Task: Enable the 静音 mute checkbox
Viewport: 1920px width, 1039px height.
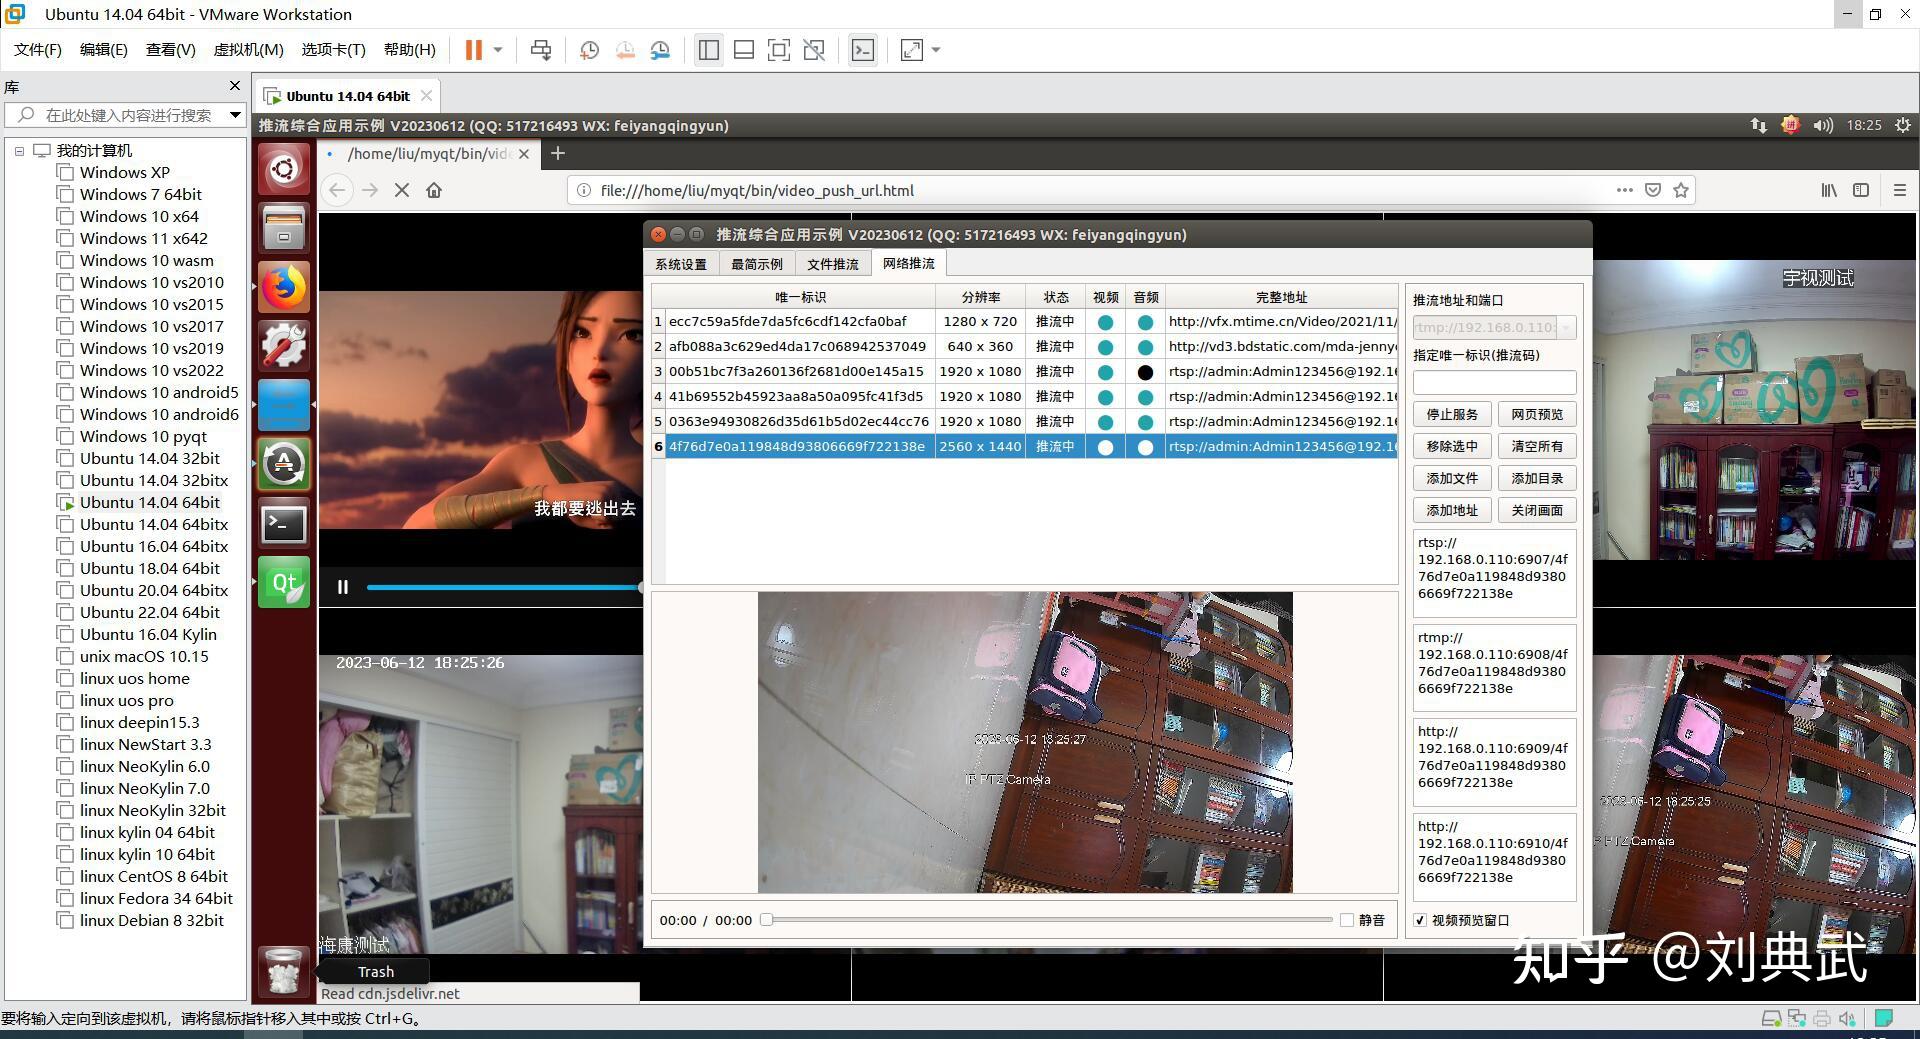Action: coord(1348,920)
